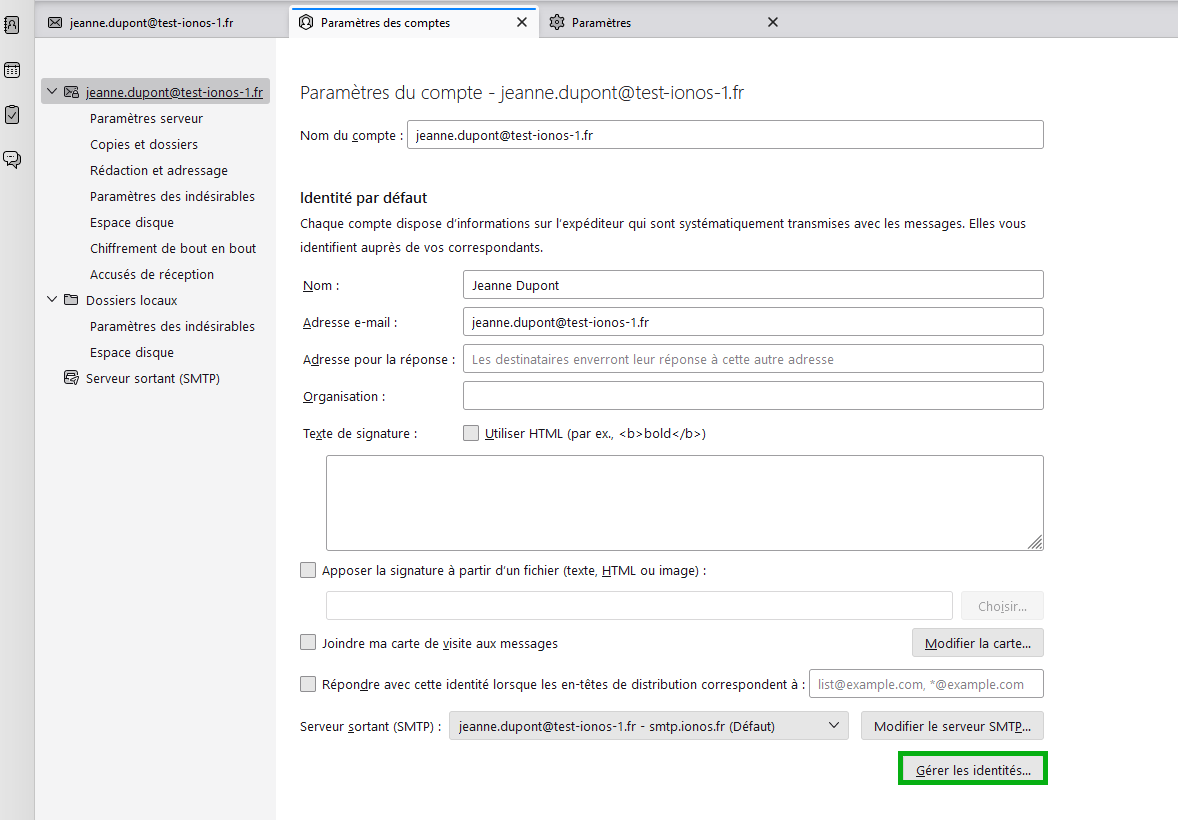
Task: Open Accusés de réception settings
Action: tap(152, 274)
